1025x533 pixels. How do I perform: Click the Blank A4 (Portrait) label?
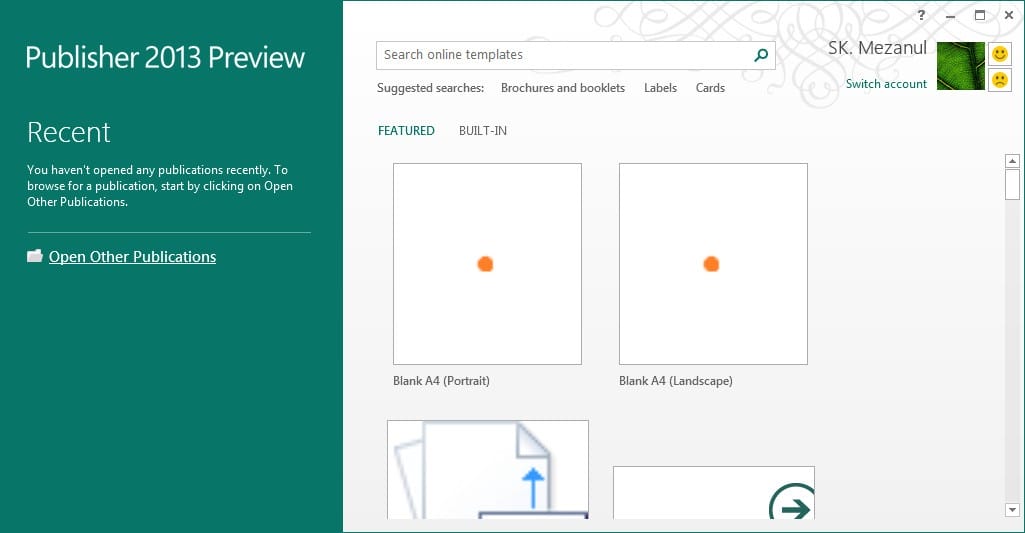click(441, 381)
